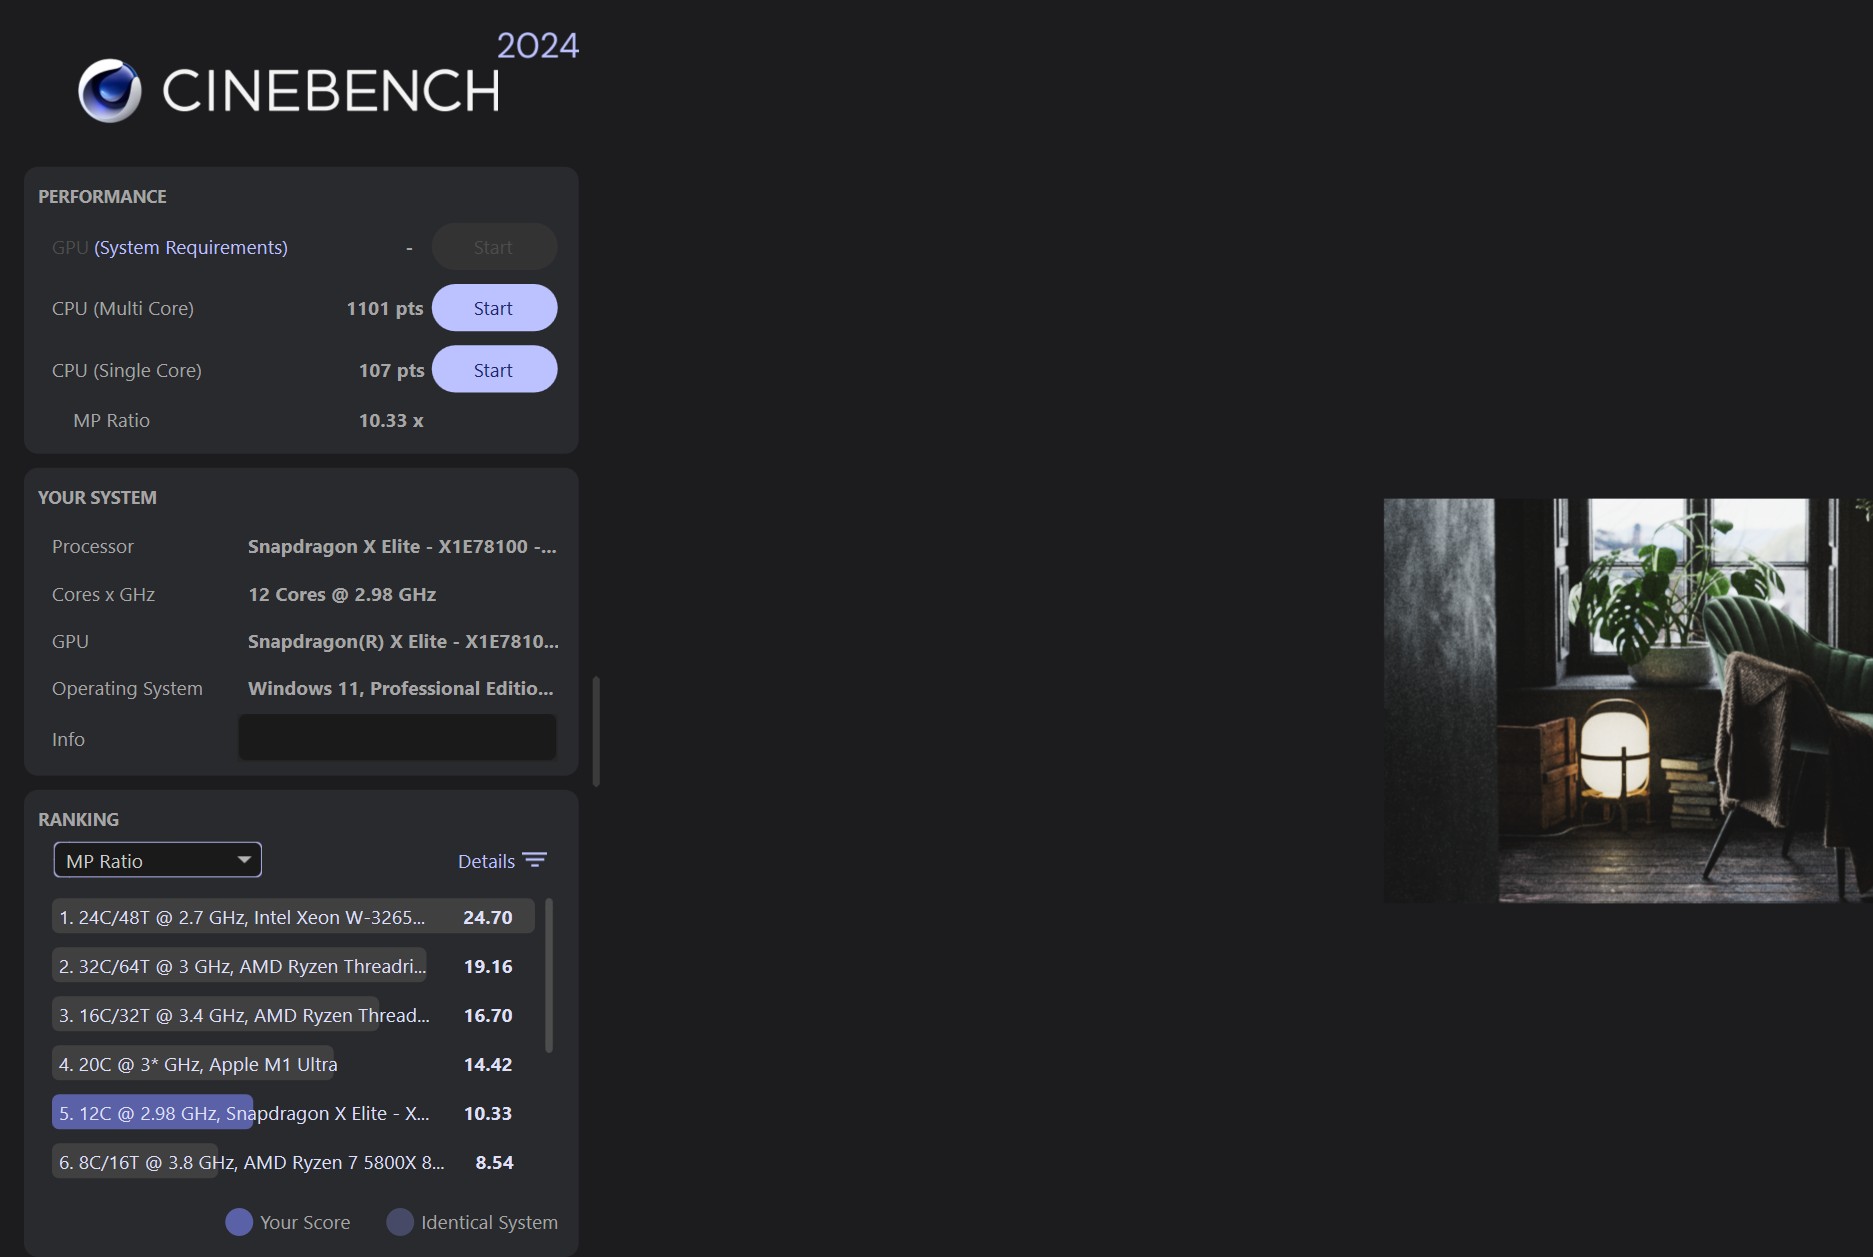Click the ranking list scrollbar
The width and height of the screenshot is (1873, 1257).
(x=548, y=975)
